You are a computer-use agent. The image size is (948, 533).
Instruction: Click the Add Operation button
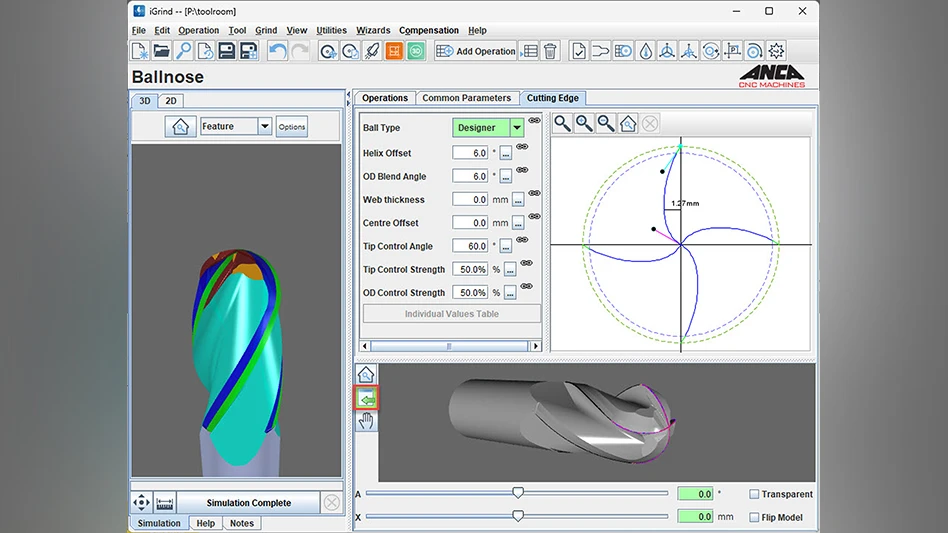tap(476, 51)
